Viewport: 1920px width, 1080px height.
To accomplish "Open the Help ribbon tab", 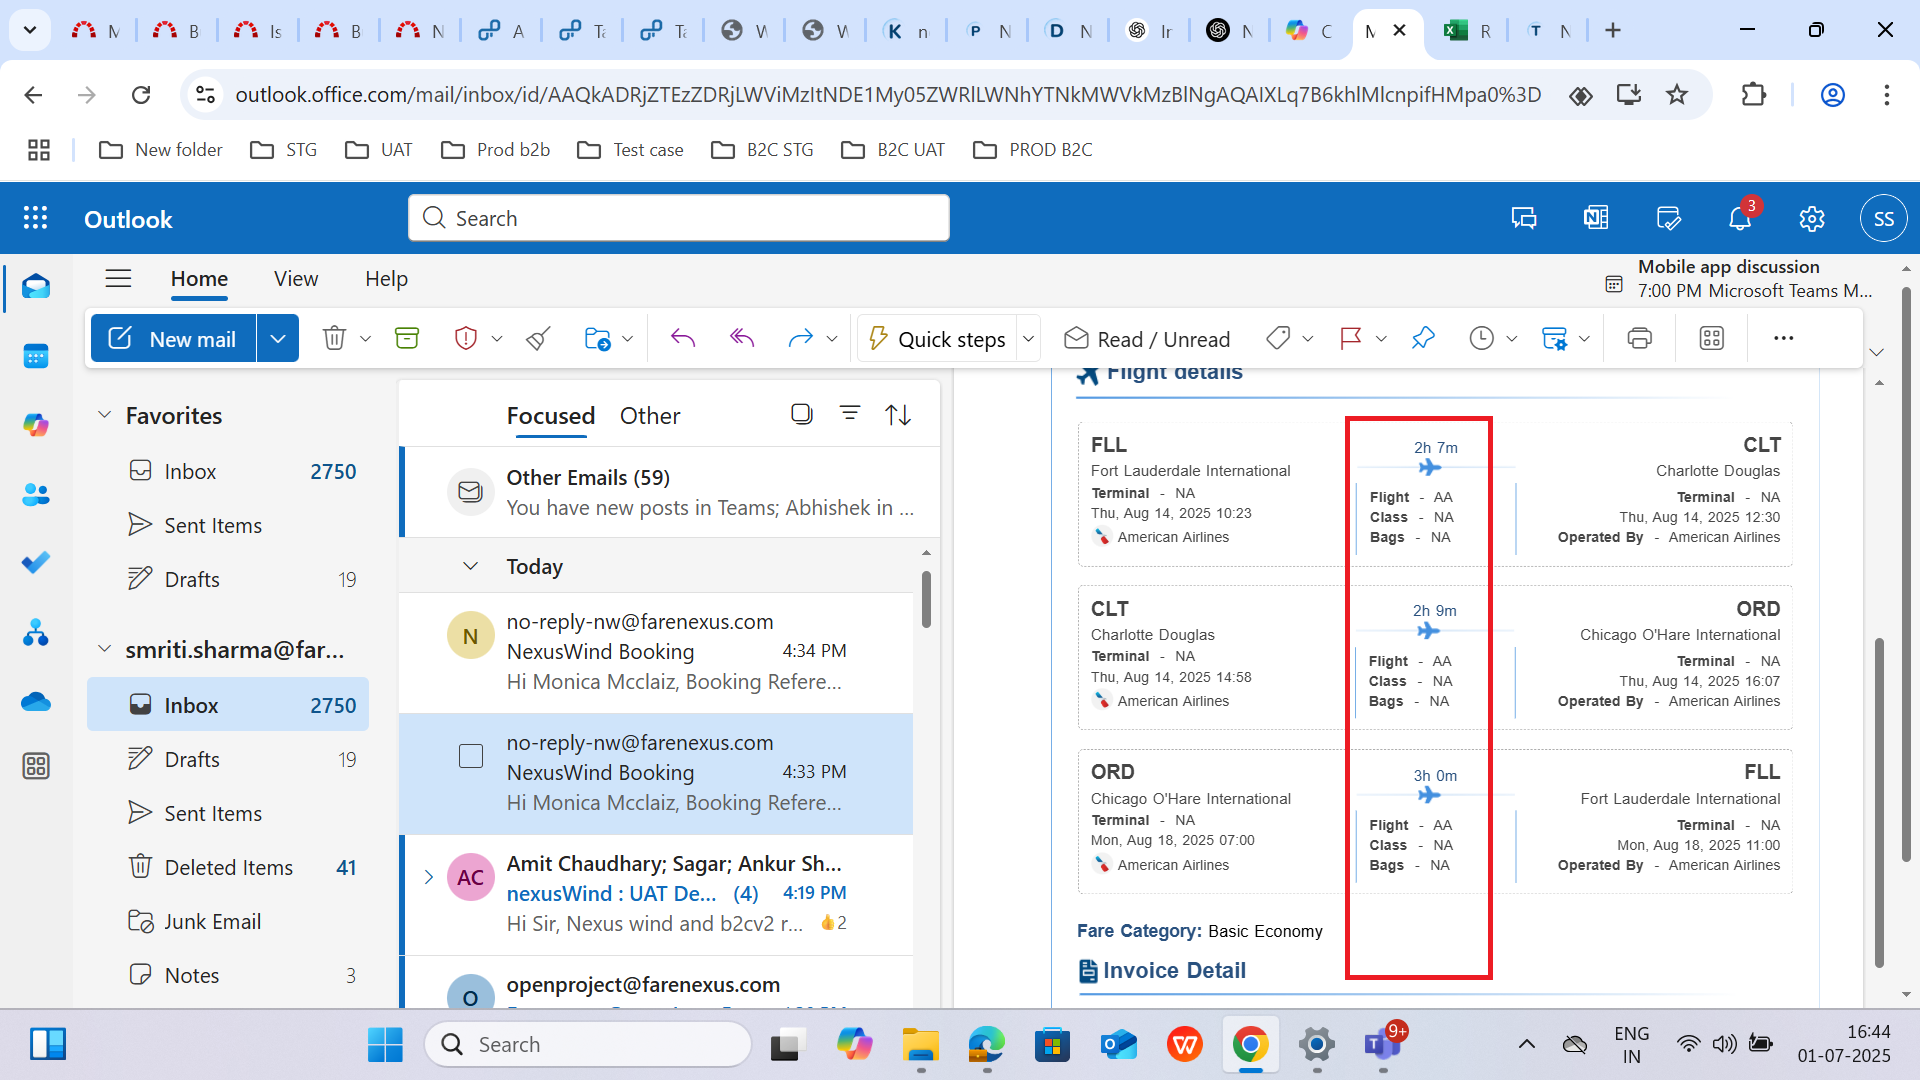I will [x=386, y=279].
